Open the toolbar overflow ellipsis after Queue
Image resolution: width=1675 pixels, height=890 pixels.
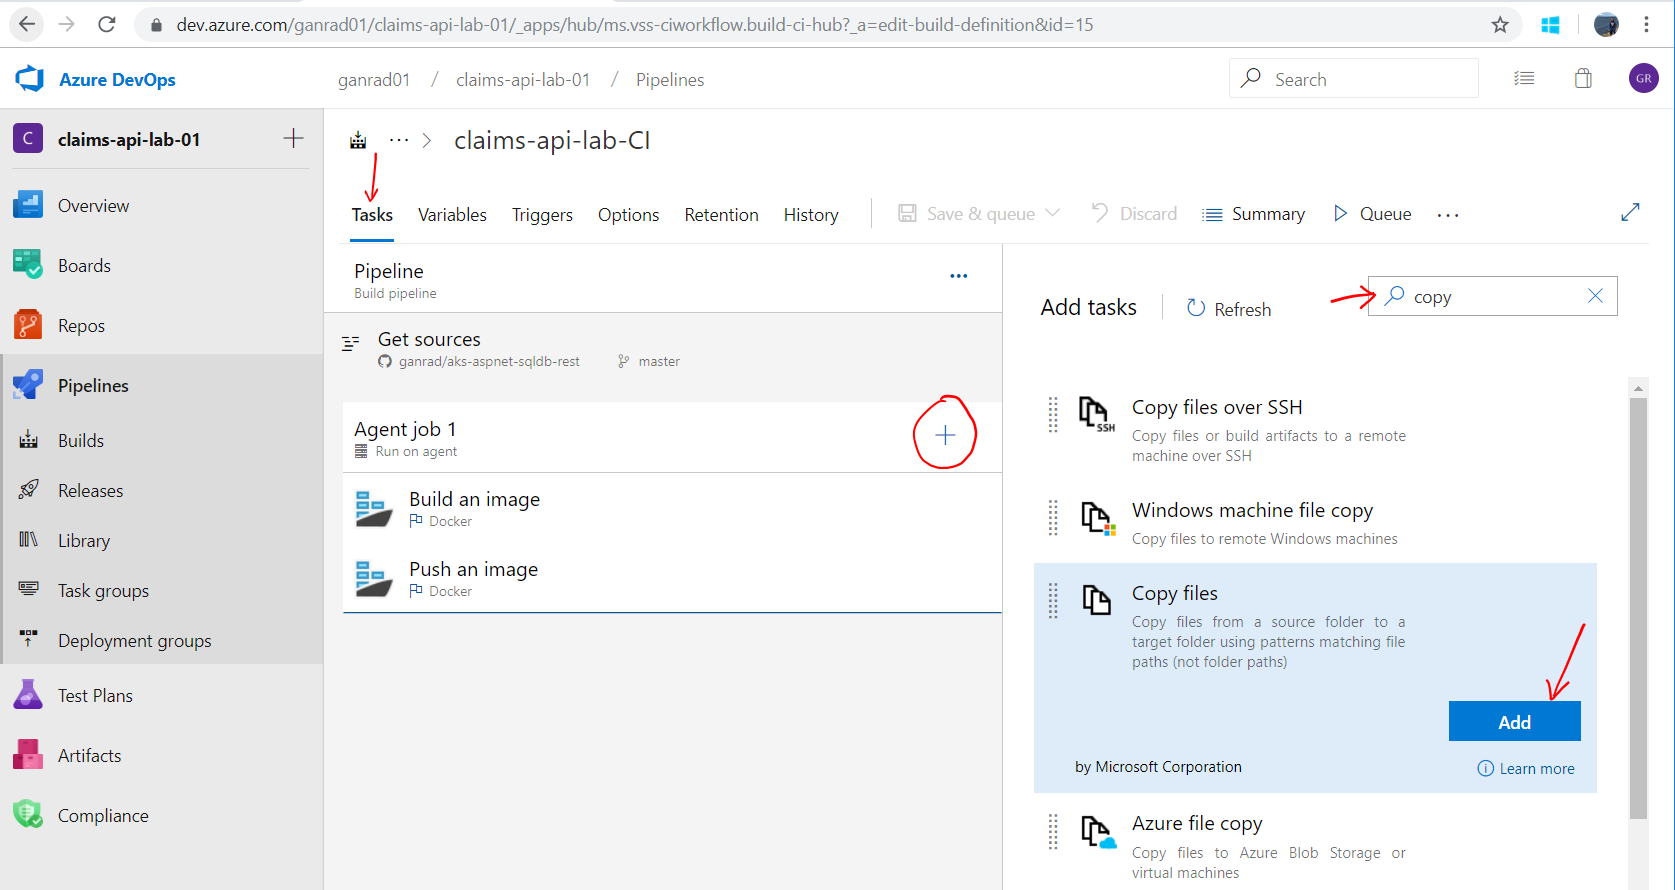pyautogui.click(x=1448, y=215)
